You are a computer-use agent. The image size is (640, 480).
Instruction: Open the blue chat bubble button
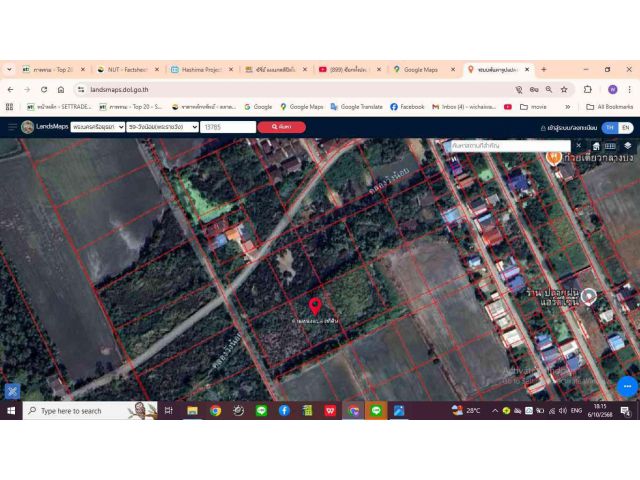[626, 387]
